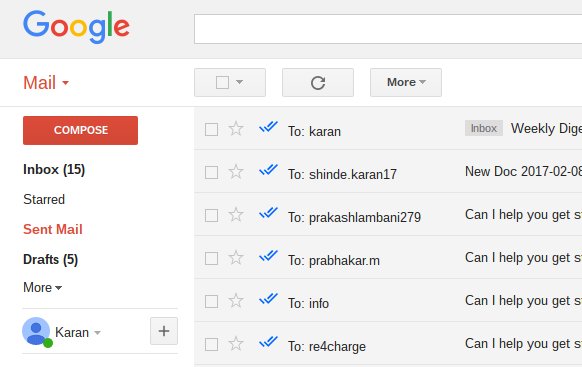Tick checkbox for prakashlambani279 email
The height and width of the screenshot is (367, 582).
pos(212,216)
